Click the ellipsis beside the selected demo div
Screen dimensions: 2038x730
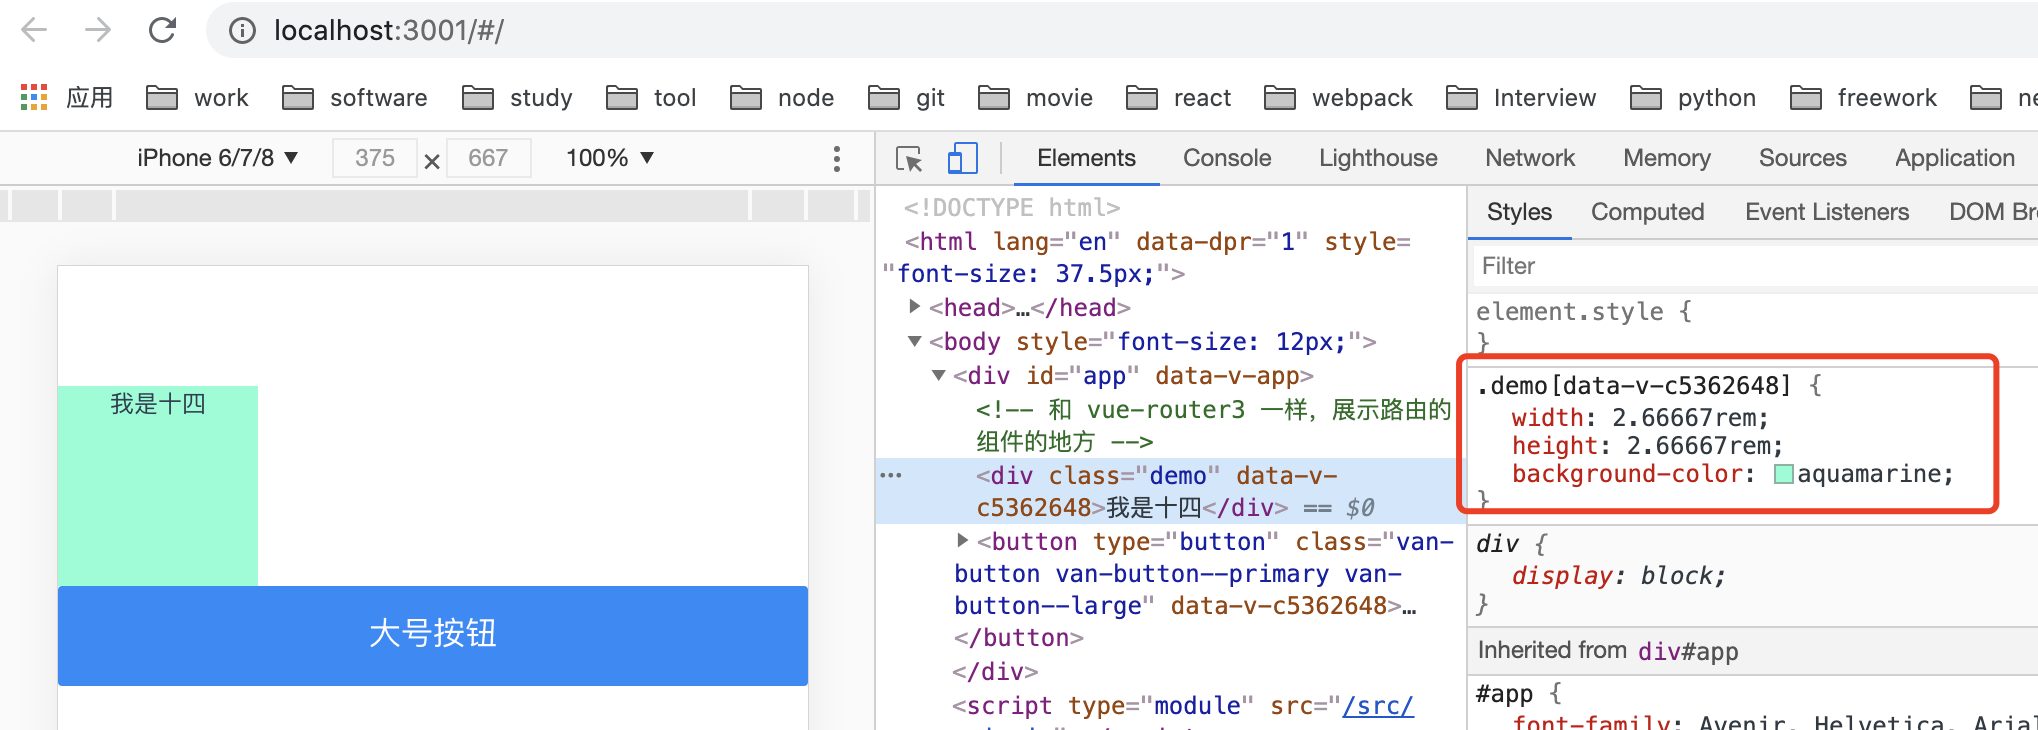point(890,475)
